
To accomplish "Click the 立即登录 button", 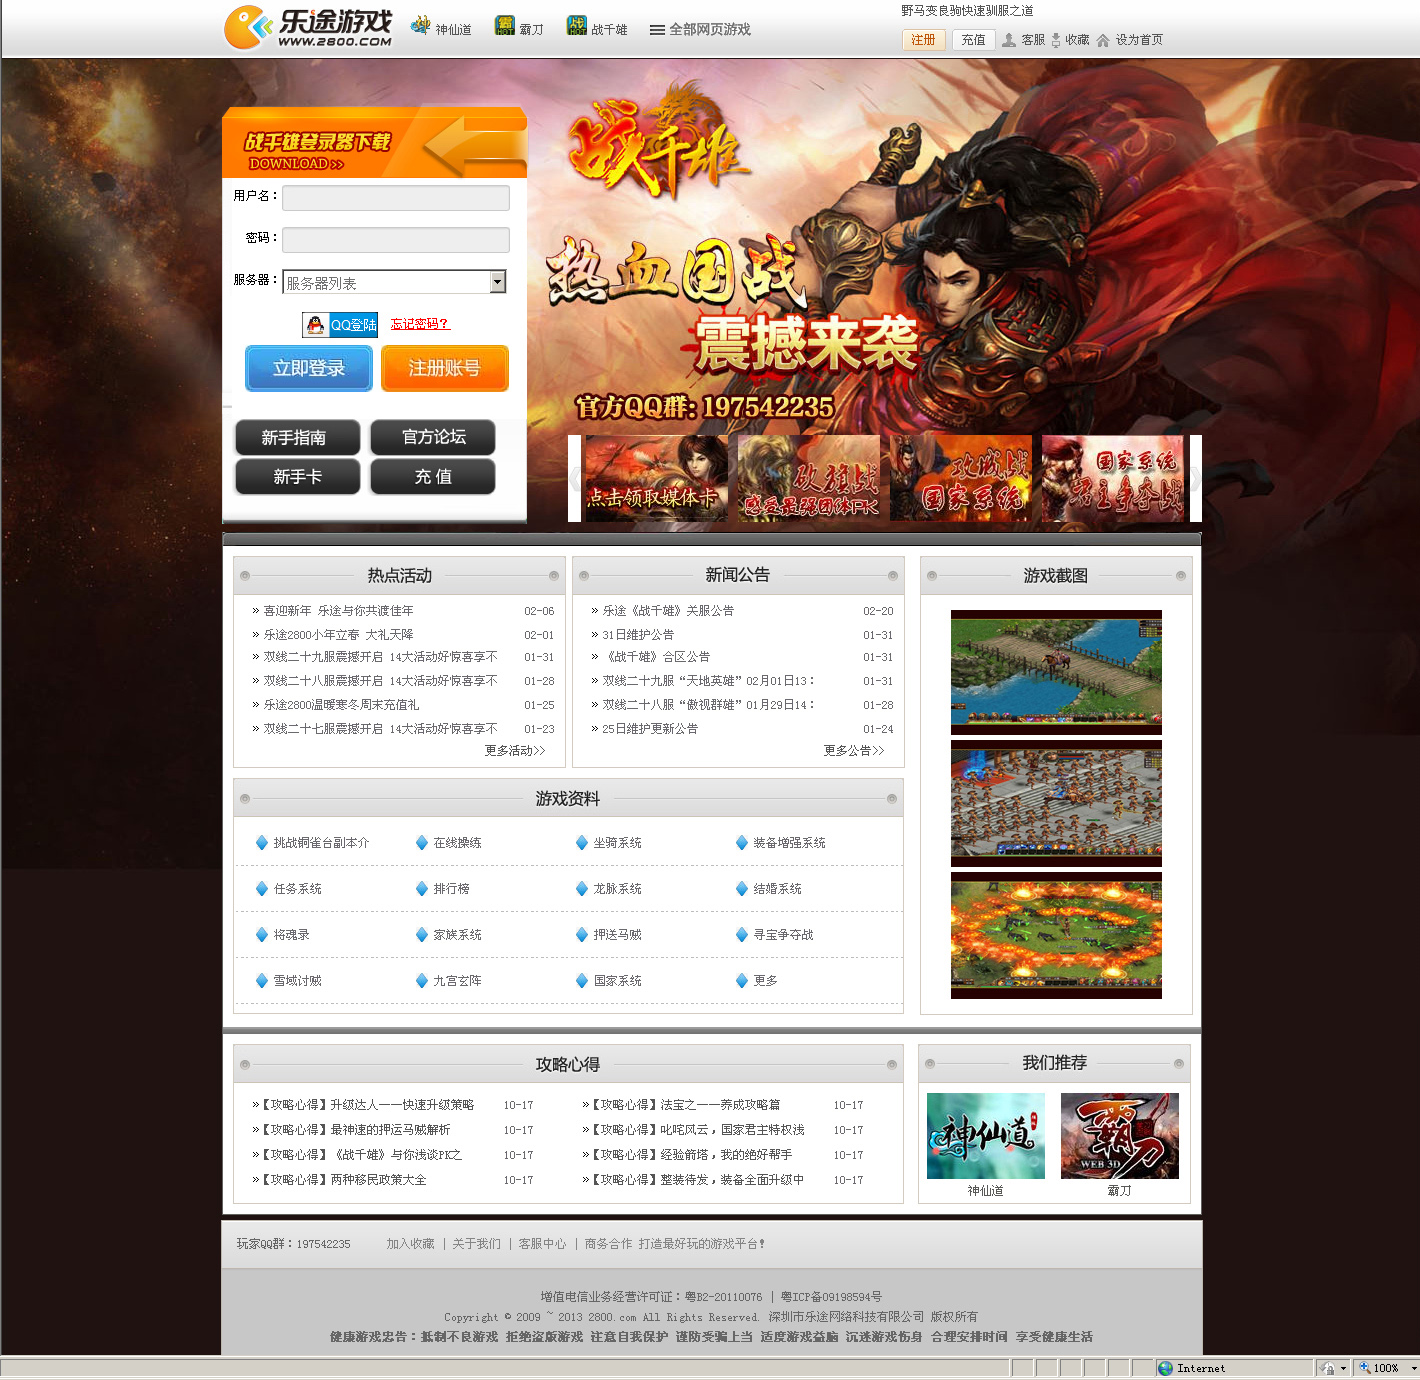I will [x=309, y=368].
